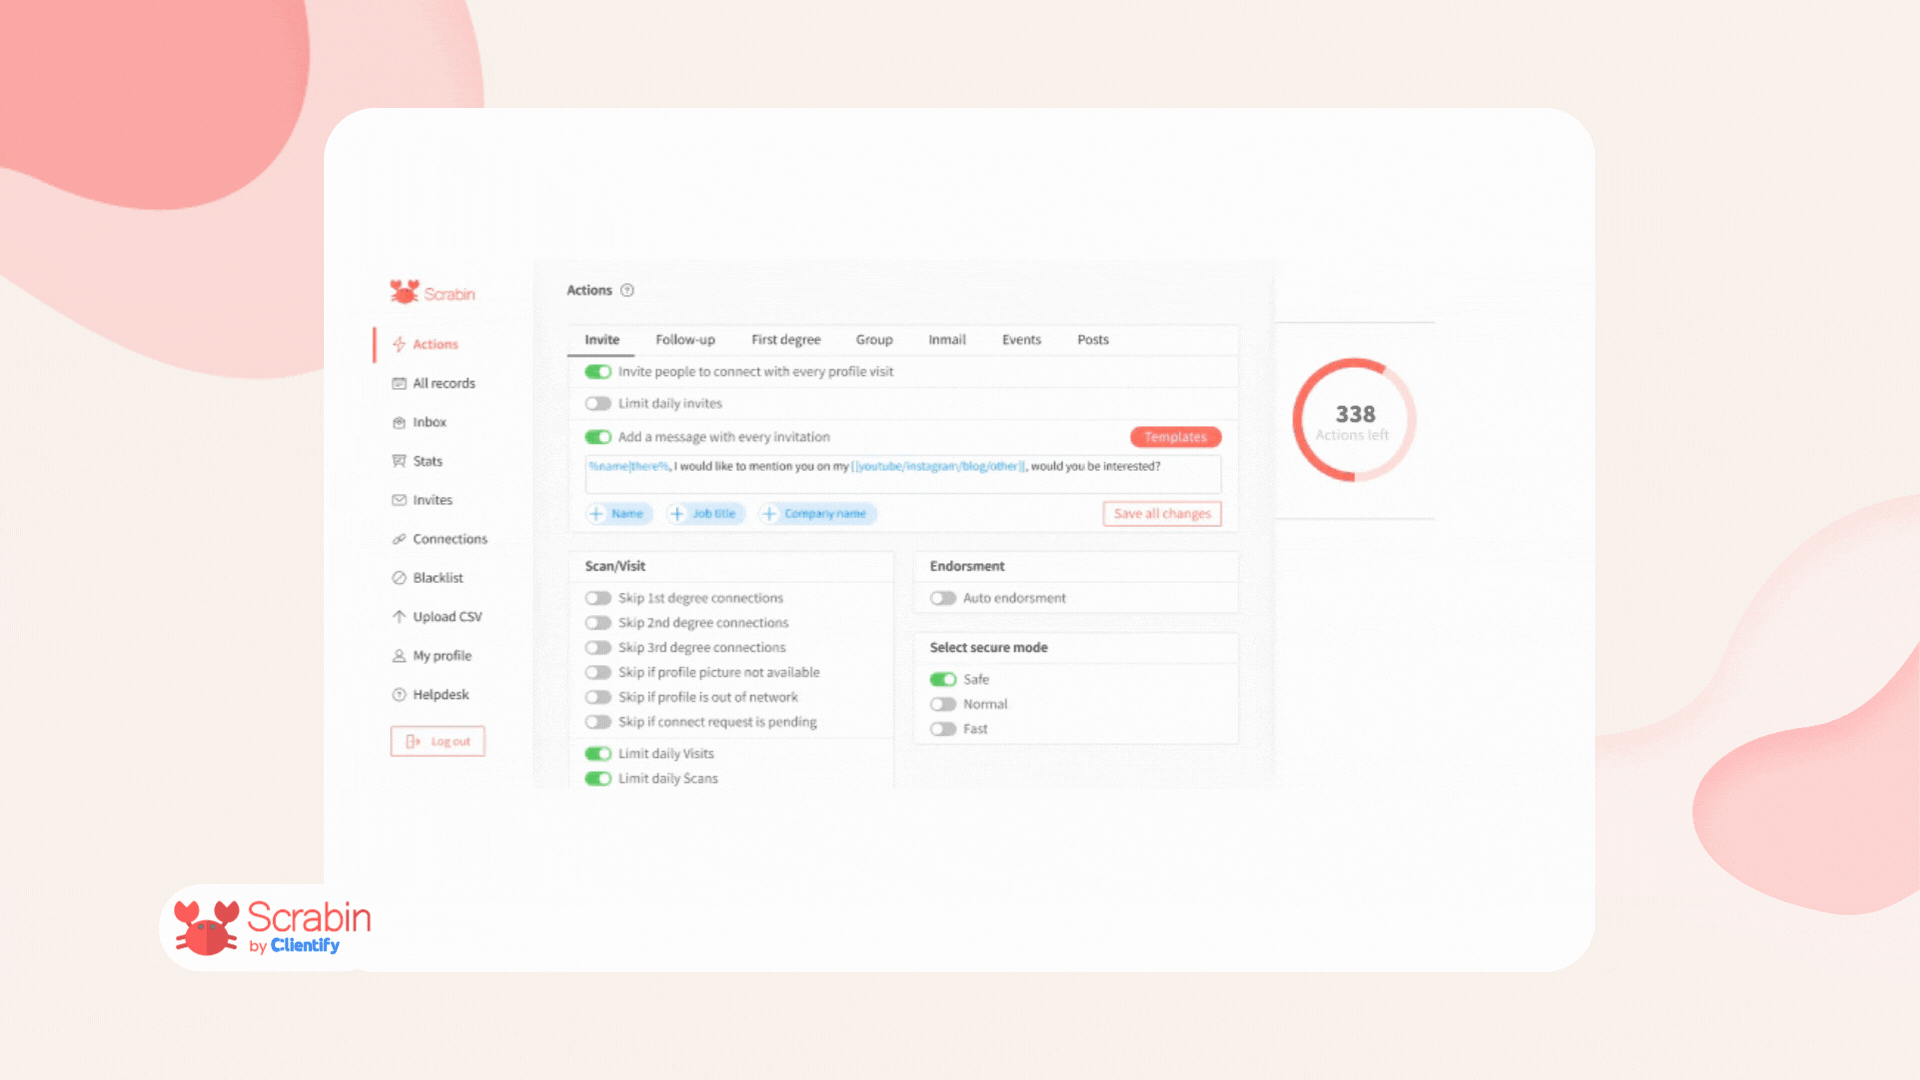Open the Actions lightning icon in sidebar

pyautogui.click(x=399, y=344)
